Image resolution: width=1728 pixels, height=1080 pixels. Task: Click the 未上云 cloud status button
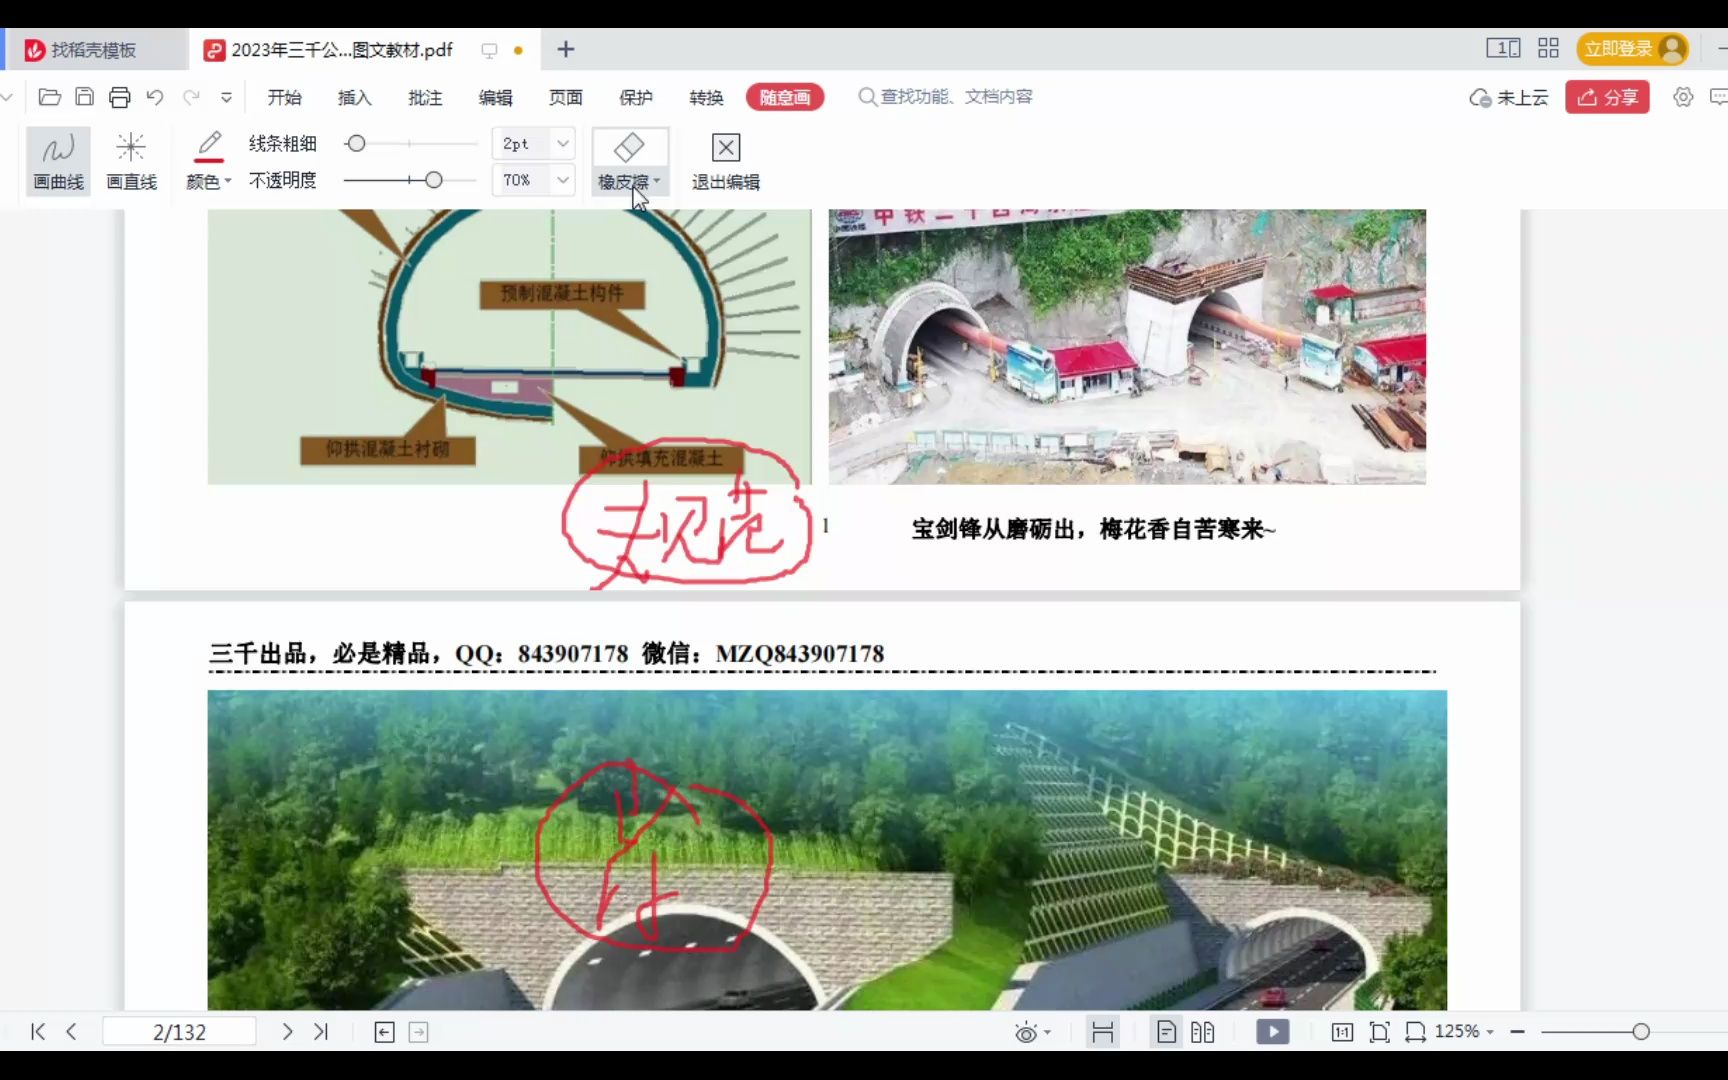pos(1508,97)
